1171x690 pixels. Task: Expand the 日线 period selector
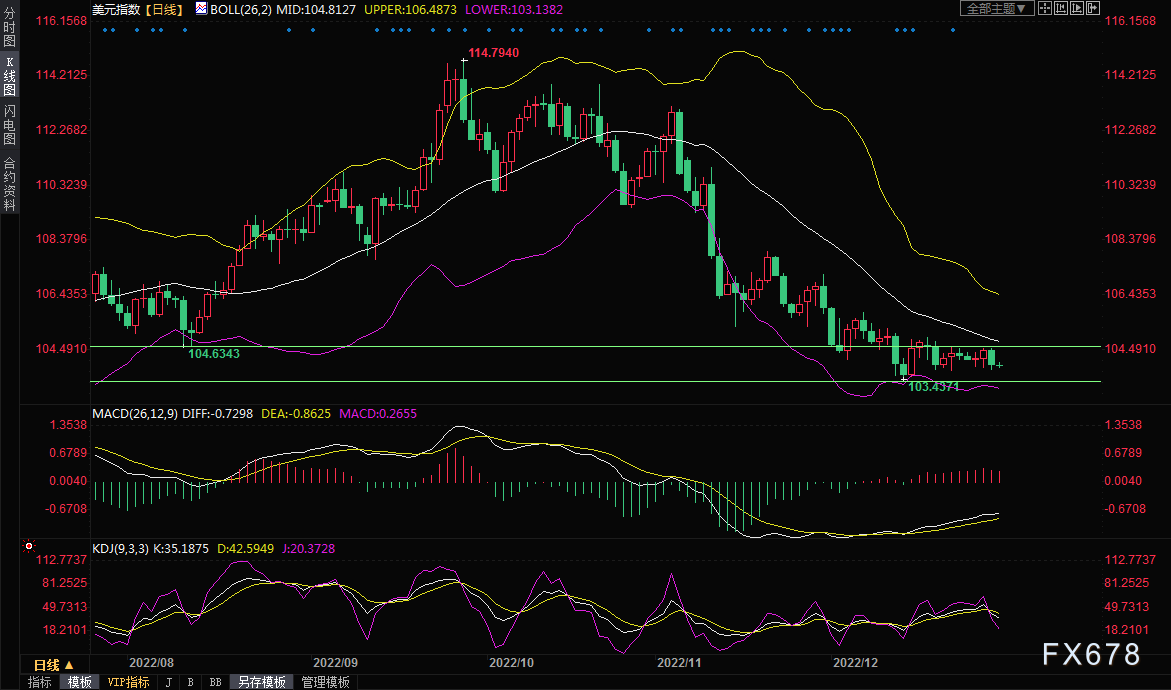click(54, 665)
